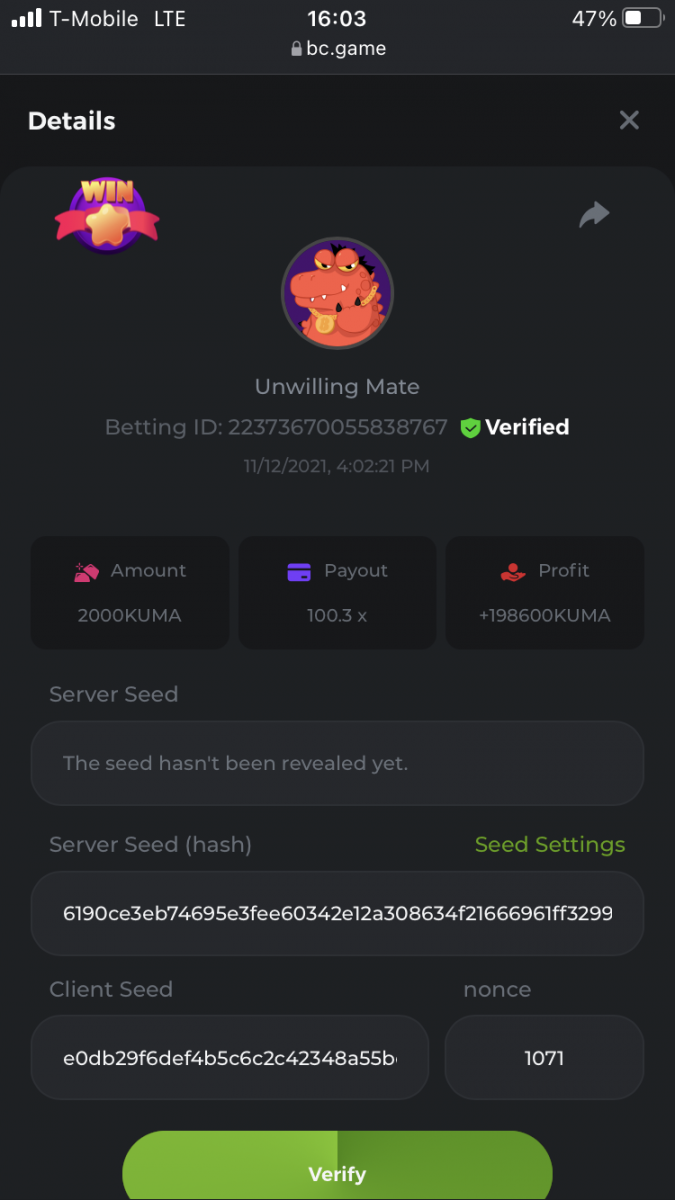Open the red crocodile avatar

point(337,293)
